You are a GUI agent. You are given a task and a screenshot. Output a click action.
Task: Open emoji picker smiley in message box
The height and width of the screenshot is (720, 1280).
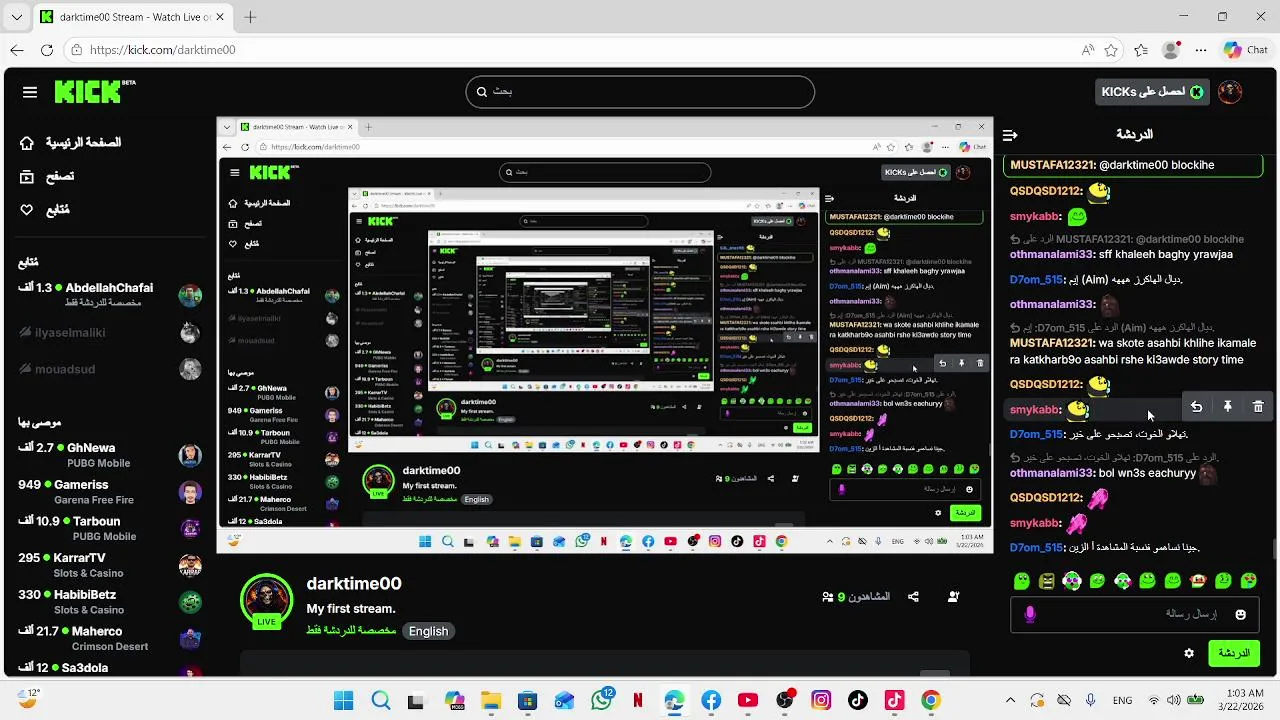pyautogui.click(x=1241, y=614)
